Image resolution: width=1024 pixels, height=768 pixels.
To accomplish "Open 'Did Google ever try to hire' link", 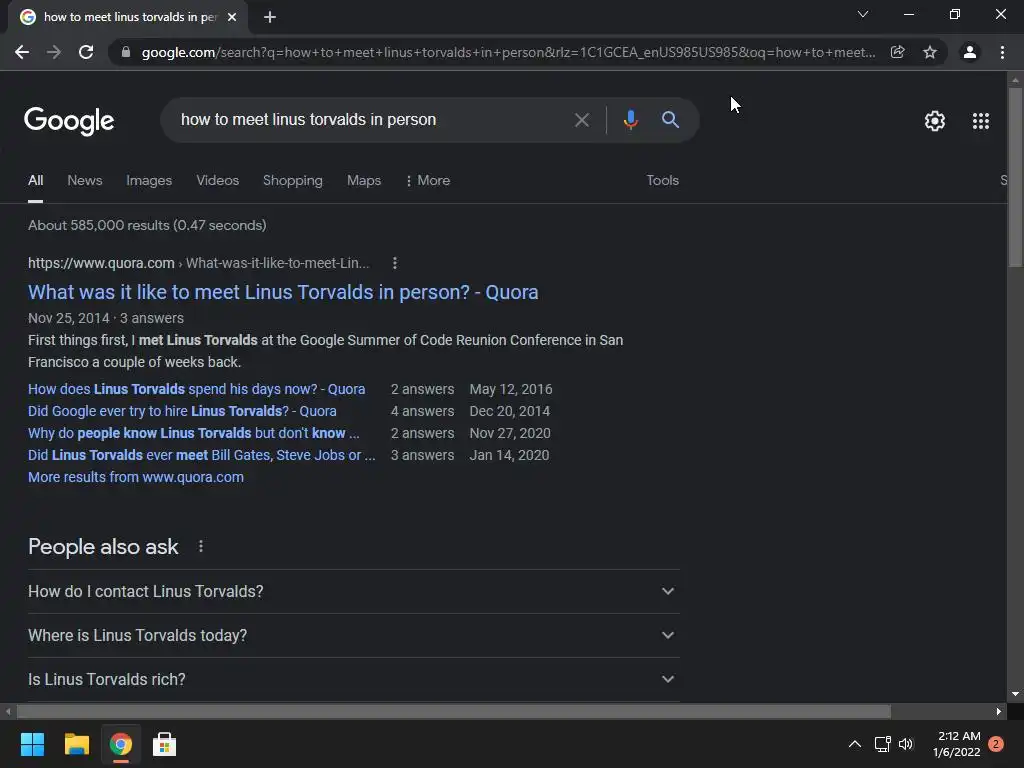I will [x=182, y=411].
